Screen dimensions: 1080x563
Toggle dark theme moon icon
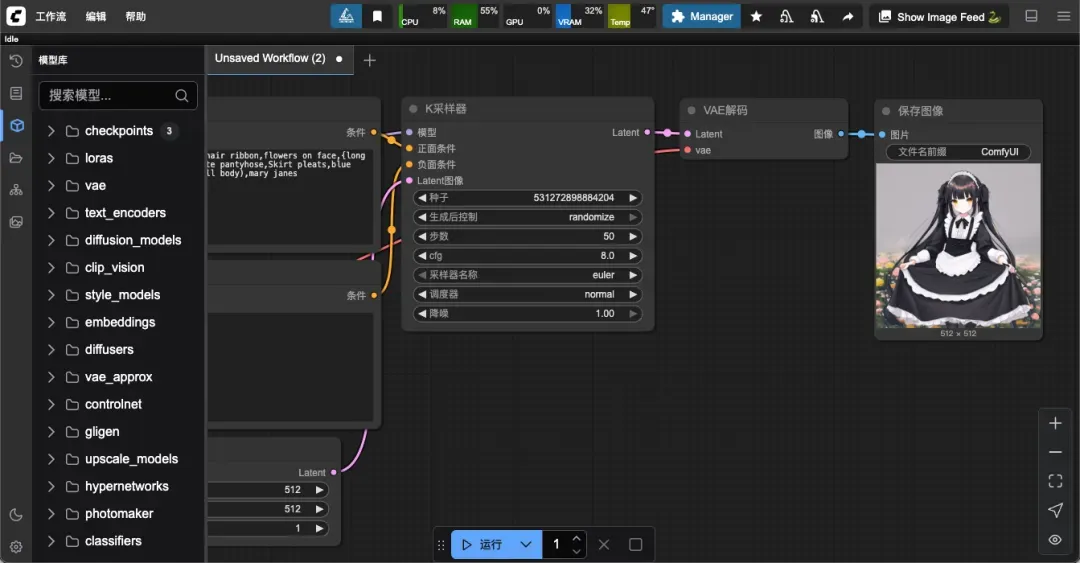click(x=16, y=515)
